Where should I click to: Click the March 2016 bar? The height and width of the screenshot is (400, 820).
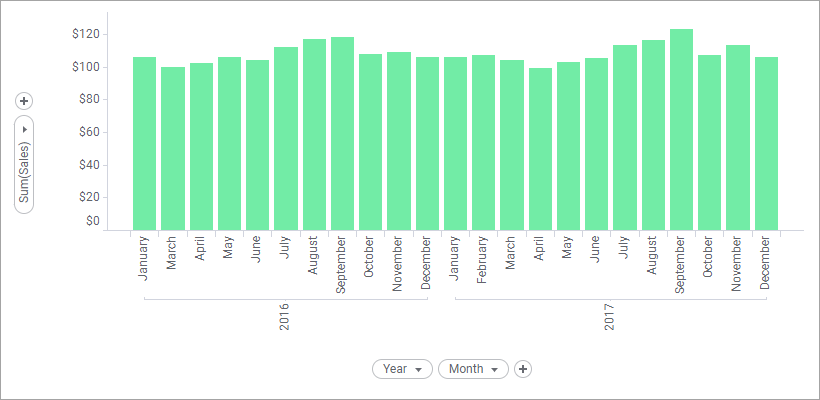173,149
